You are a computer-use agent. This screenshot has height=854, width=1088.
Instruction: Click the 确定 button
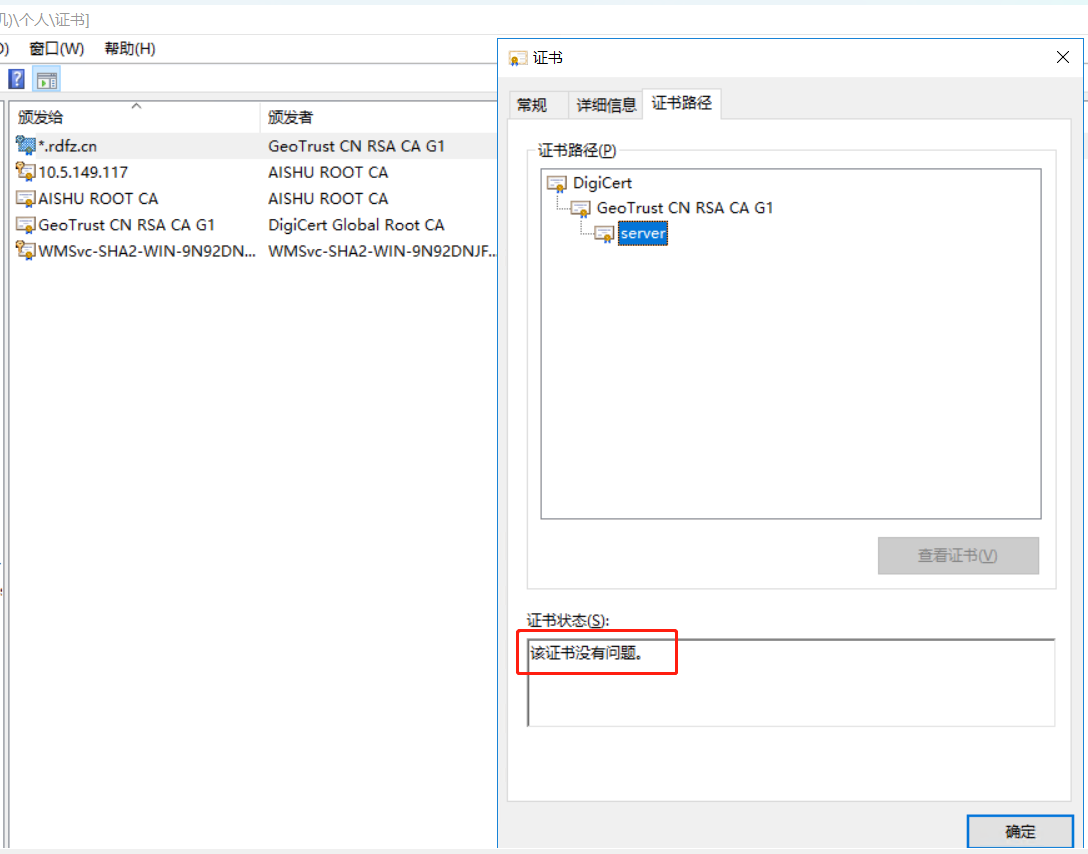(1020, 831)
